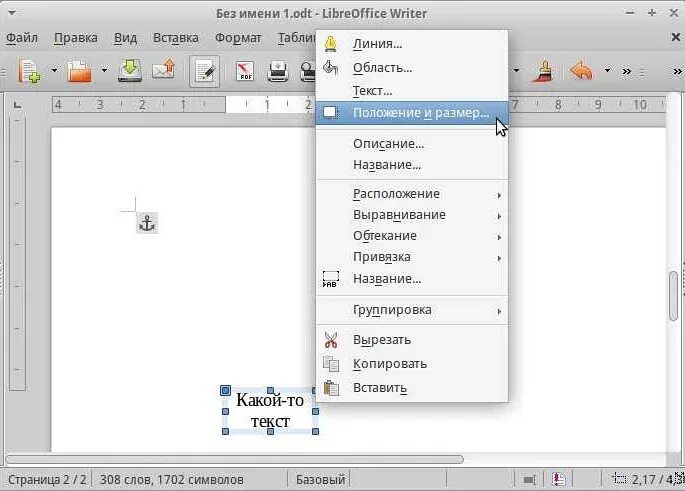Choose Текст... in the context menu
Viewport: 685px width, 491px height.
[412, 91]
